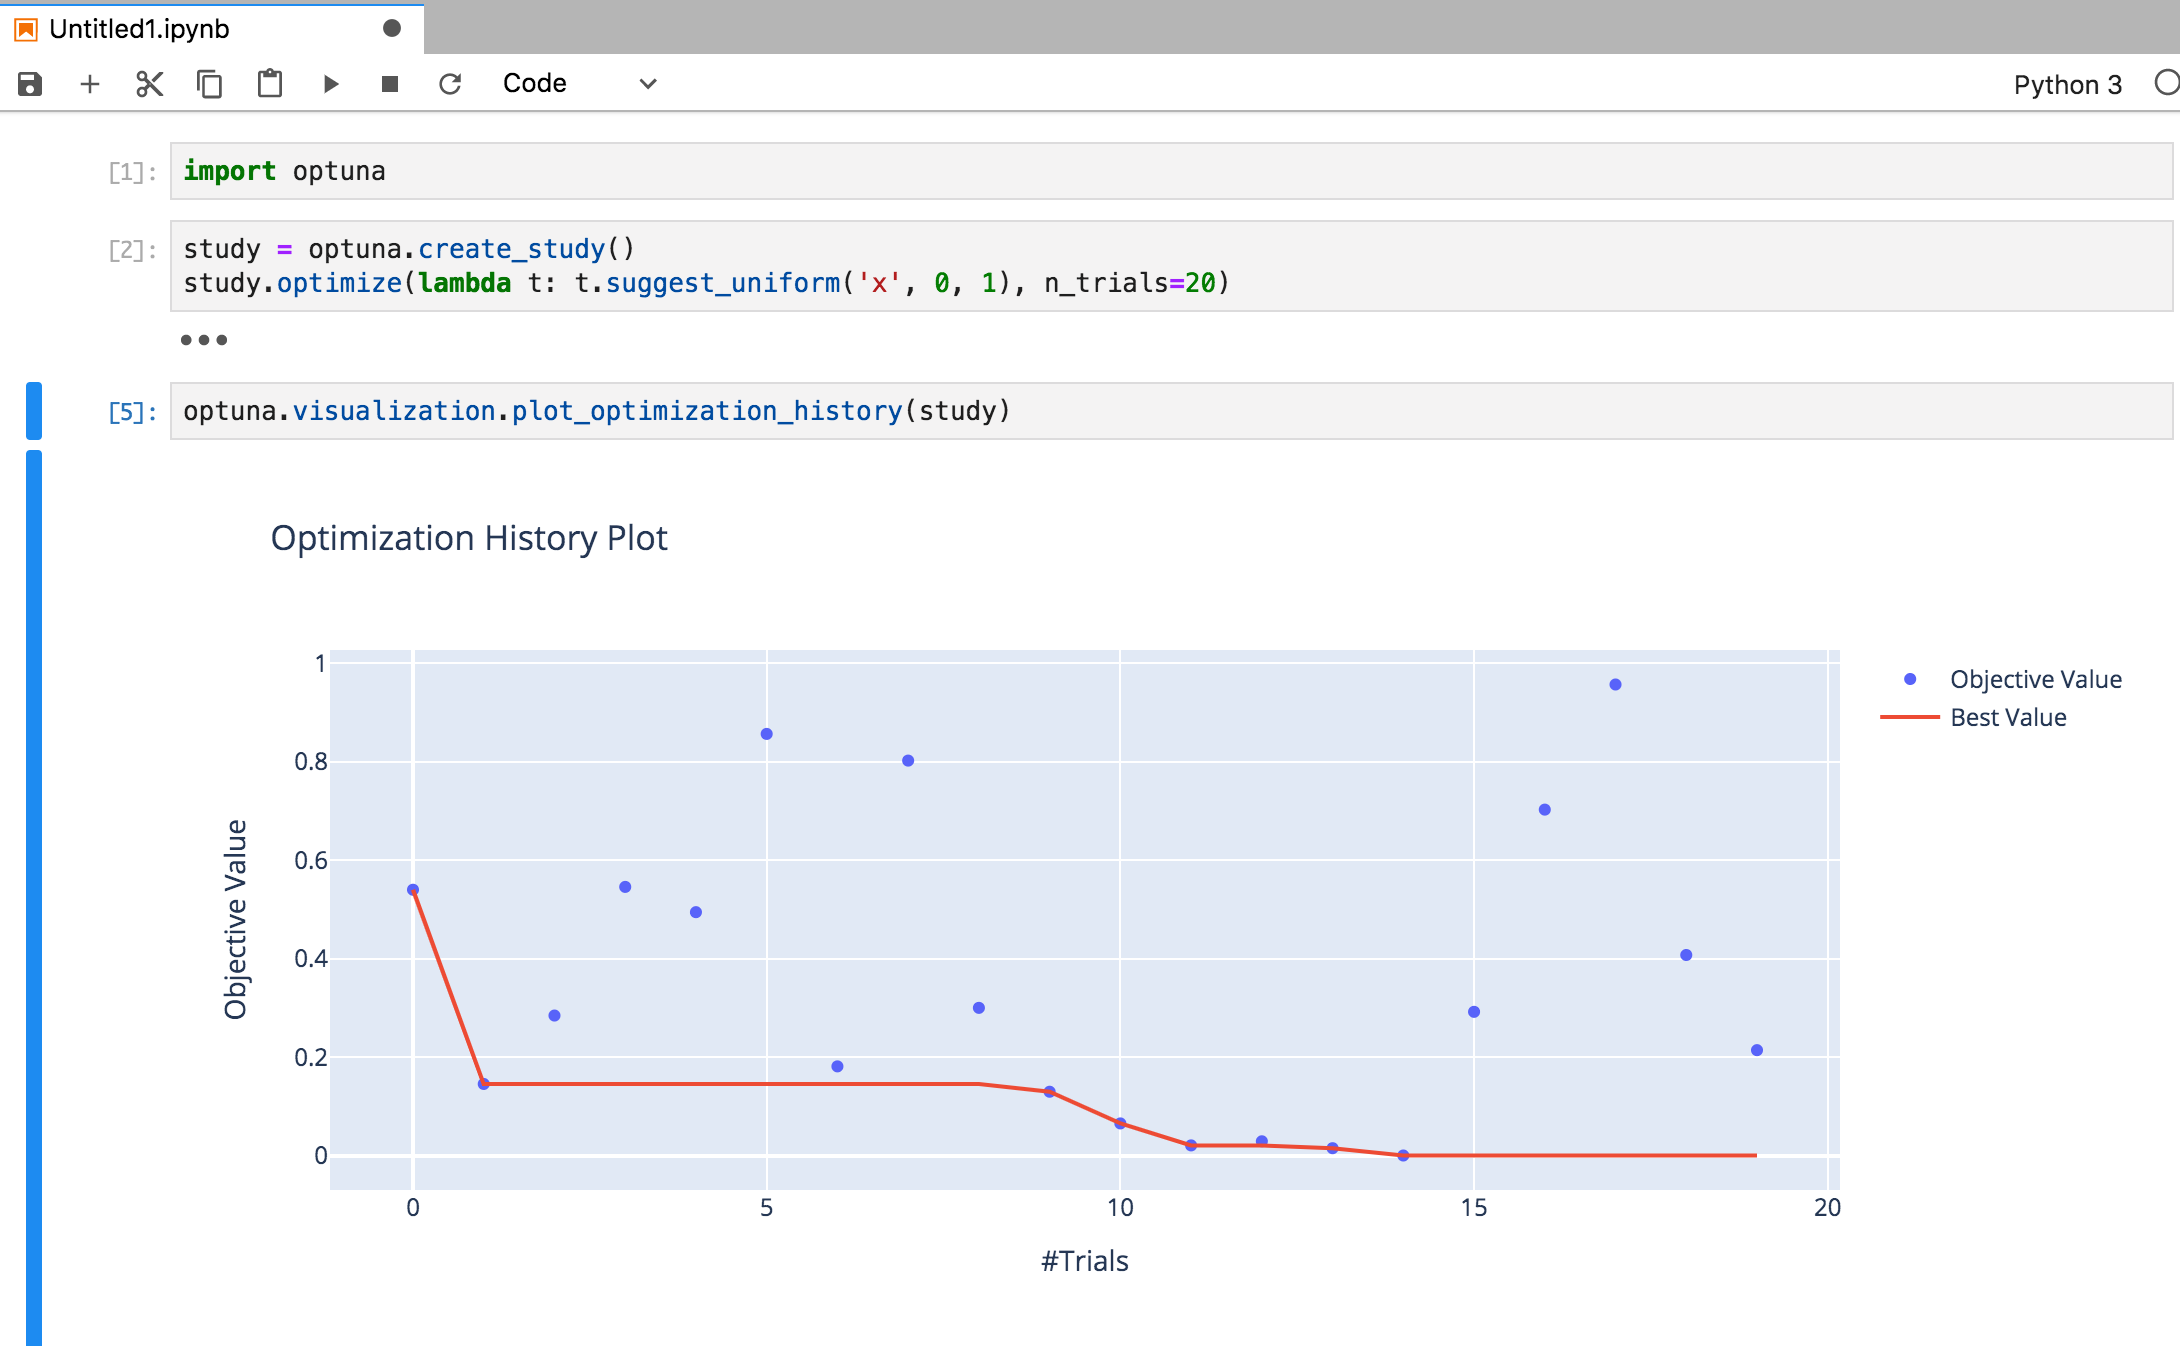The height and width of the screenshot is (1346, 2180).
Task: Click the unsaved changes dot on the tab
Action: (x=392, y=28)
